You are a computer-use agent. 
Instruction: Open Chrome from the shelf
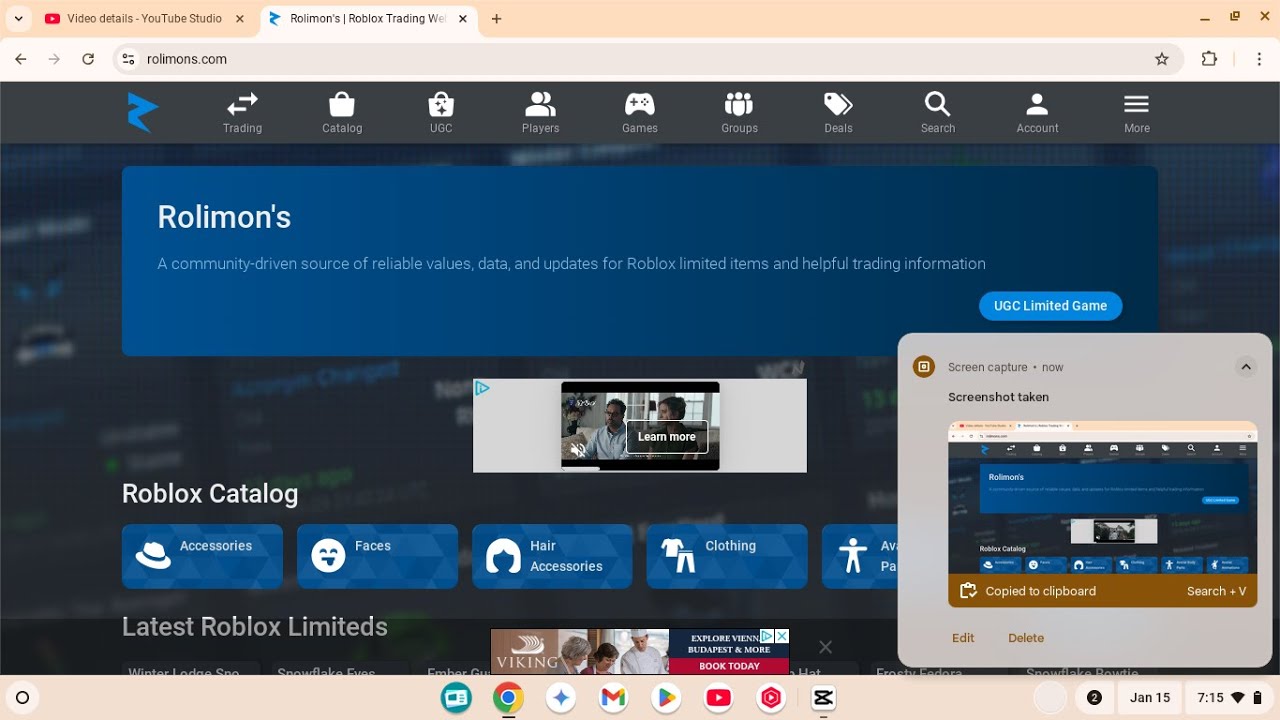(x=508, y=698)
